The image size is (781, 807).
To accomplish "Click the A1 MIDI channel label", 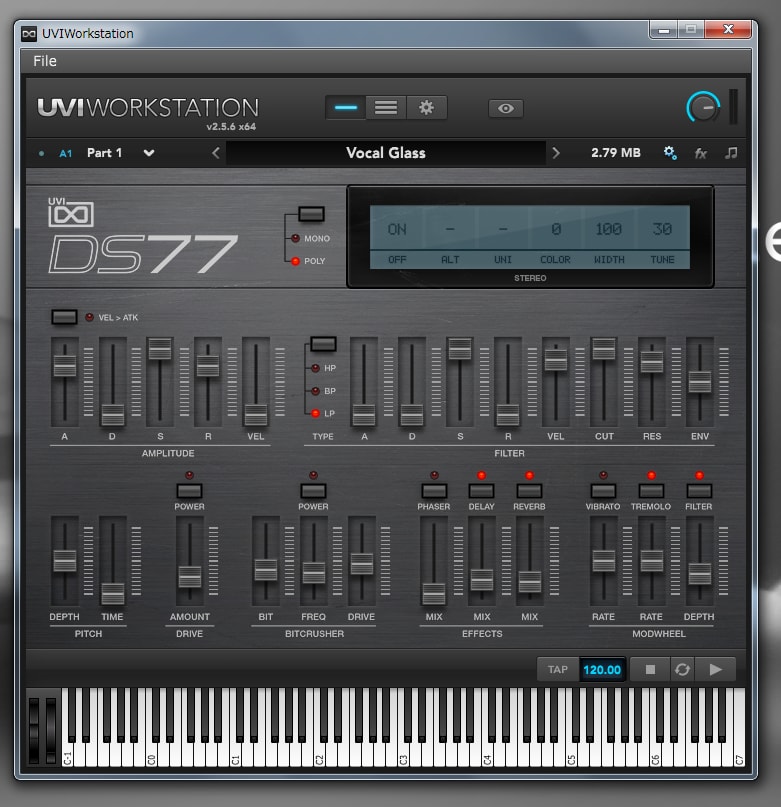I will [x=65, y=153].
